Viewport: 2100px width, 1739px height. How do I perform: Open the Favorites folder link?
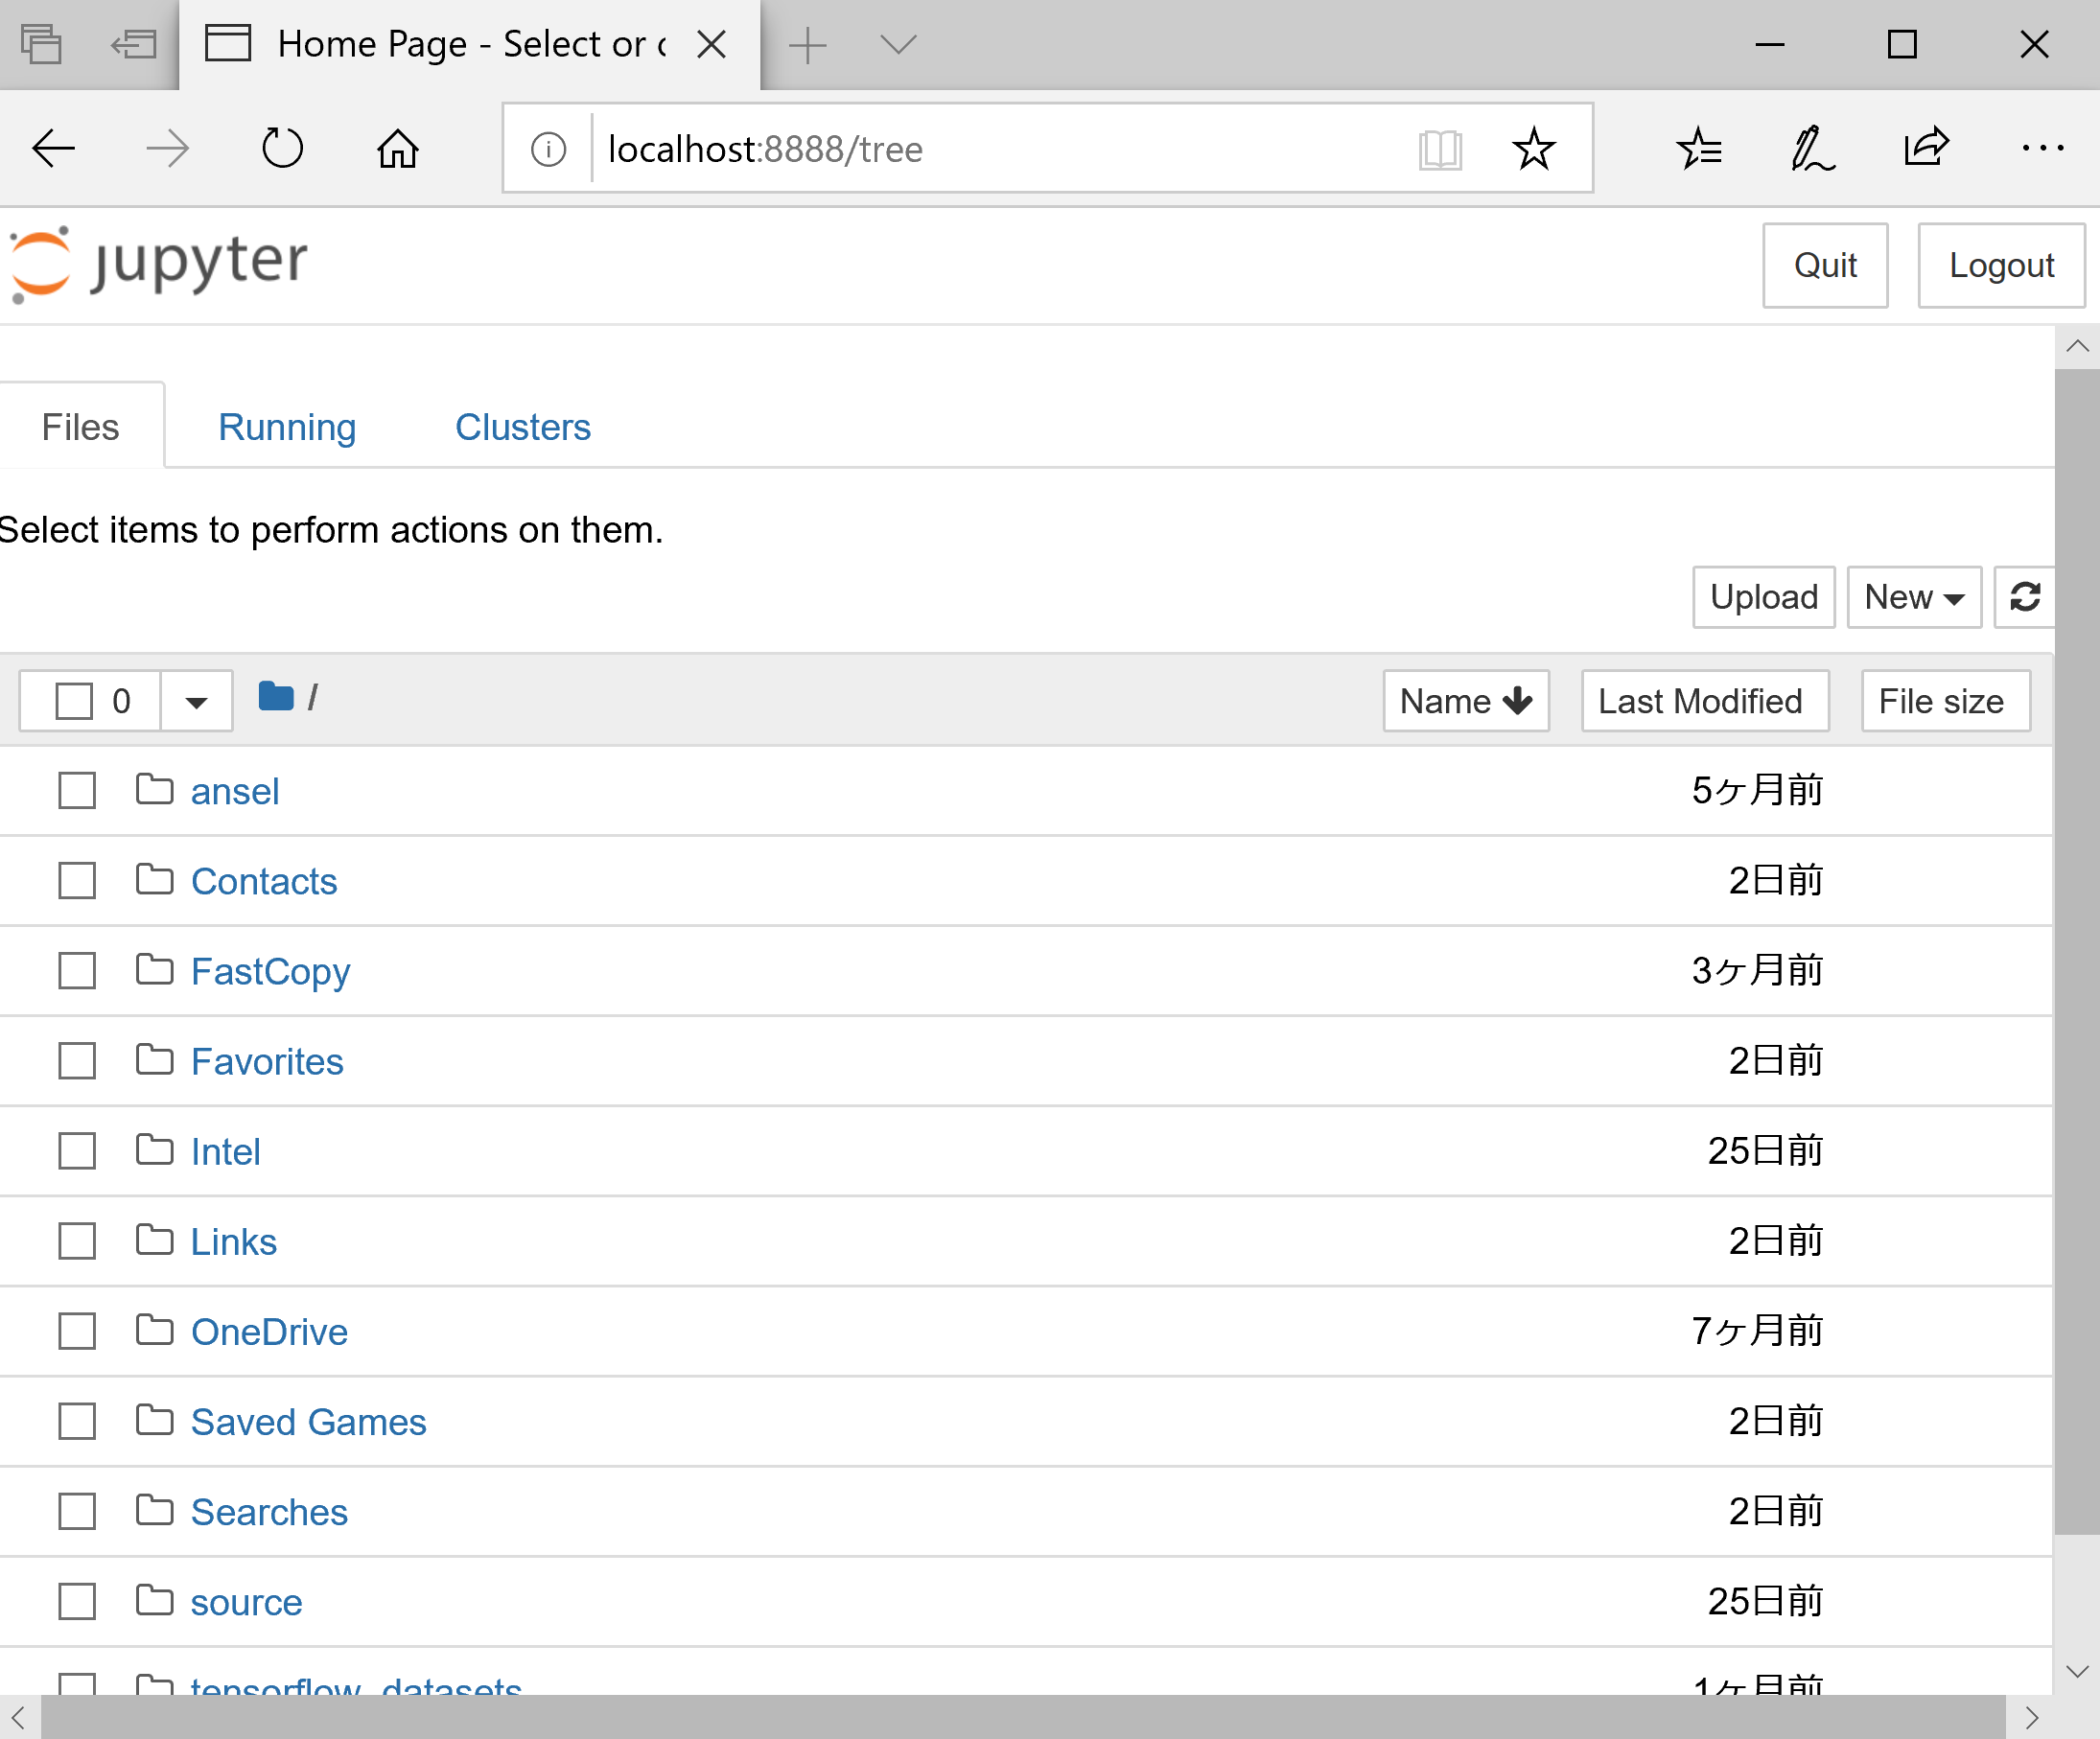pyautogui.click(x=267, y=1061)
